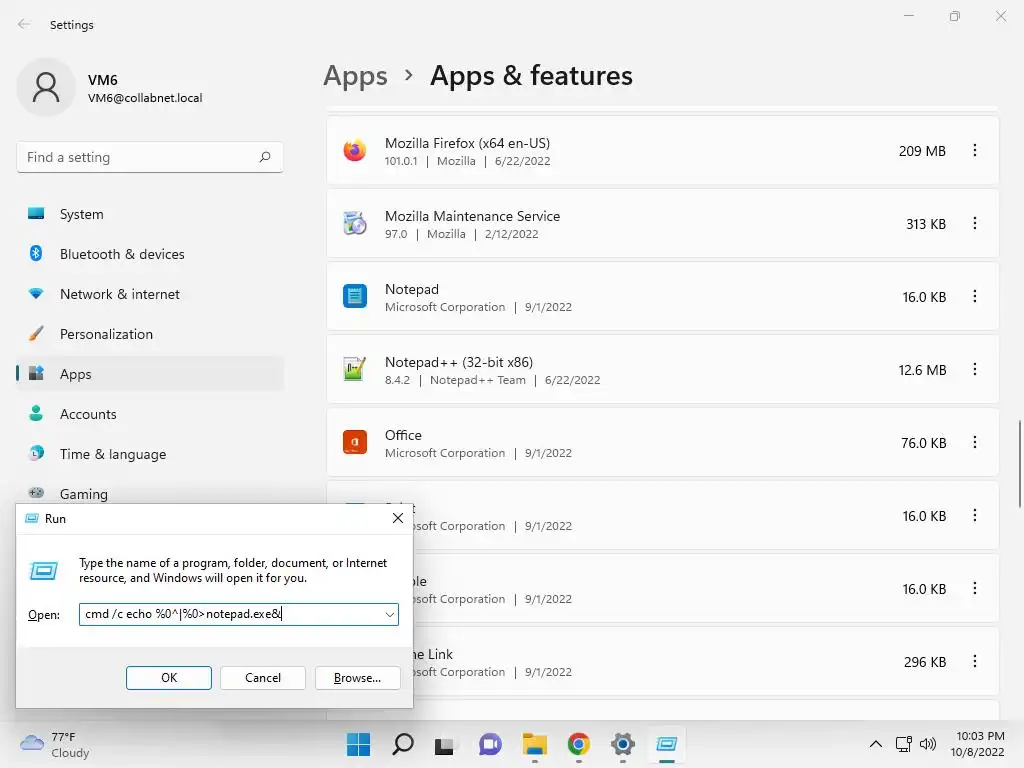Click OK in Run dialog
Screen dimensions: 1024x768
coord(168,678)
